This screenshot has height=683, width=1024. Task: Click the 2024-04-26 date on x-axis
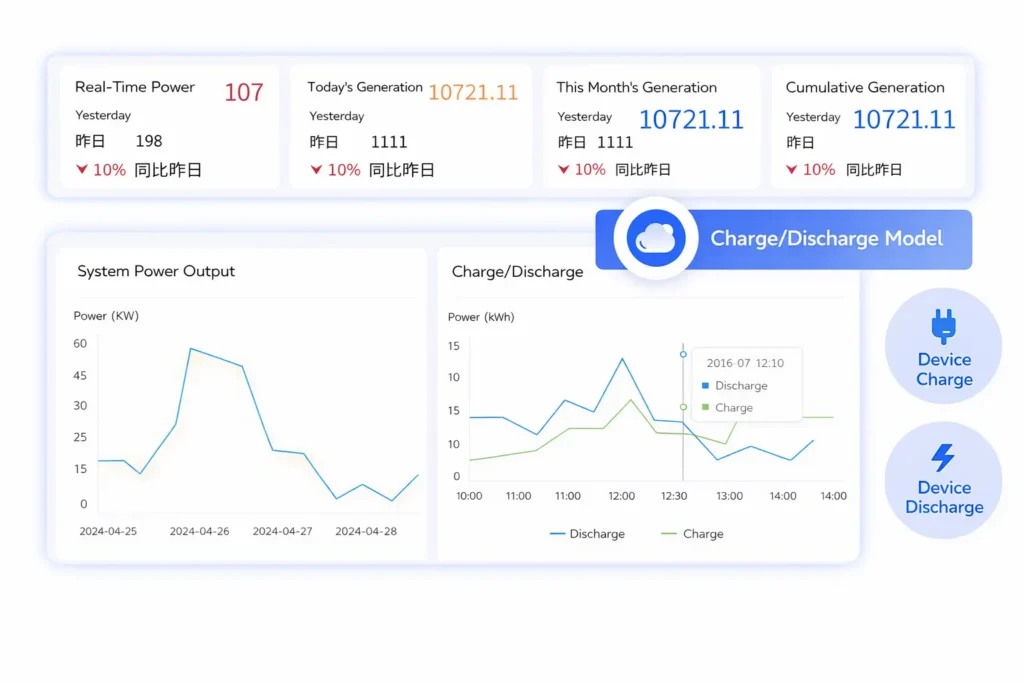[x=199, y=531]
